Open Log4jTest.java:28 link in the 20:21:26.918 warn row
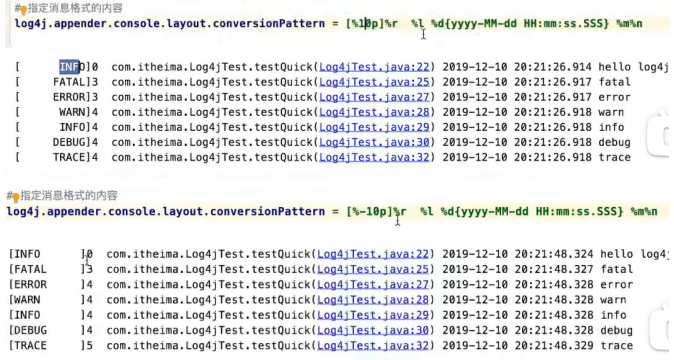The height and width of the screenshot is (360, 674). 374,112
